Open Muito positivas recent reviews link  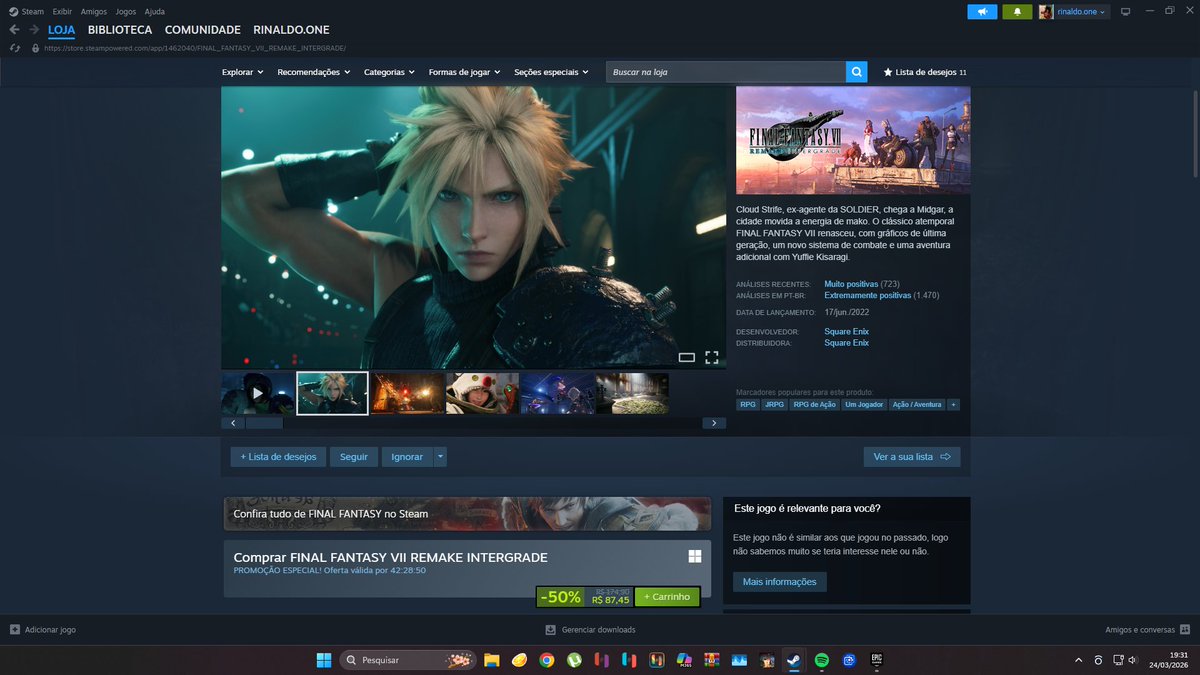pyautogui.click(x=851, y=284)
